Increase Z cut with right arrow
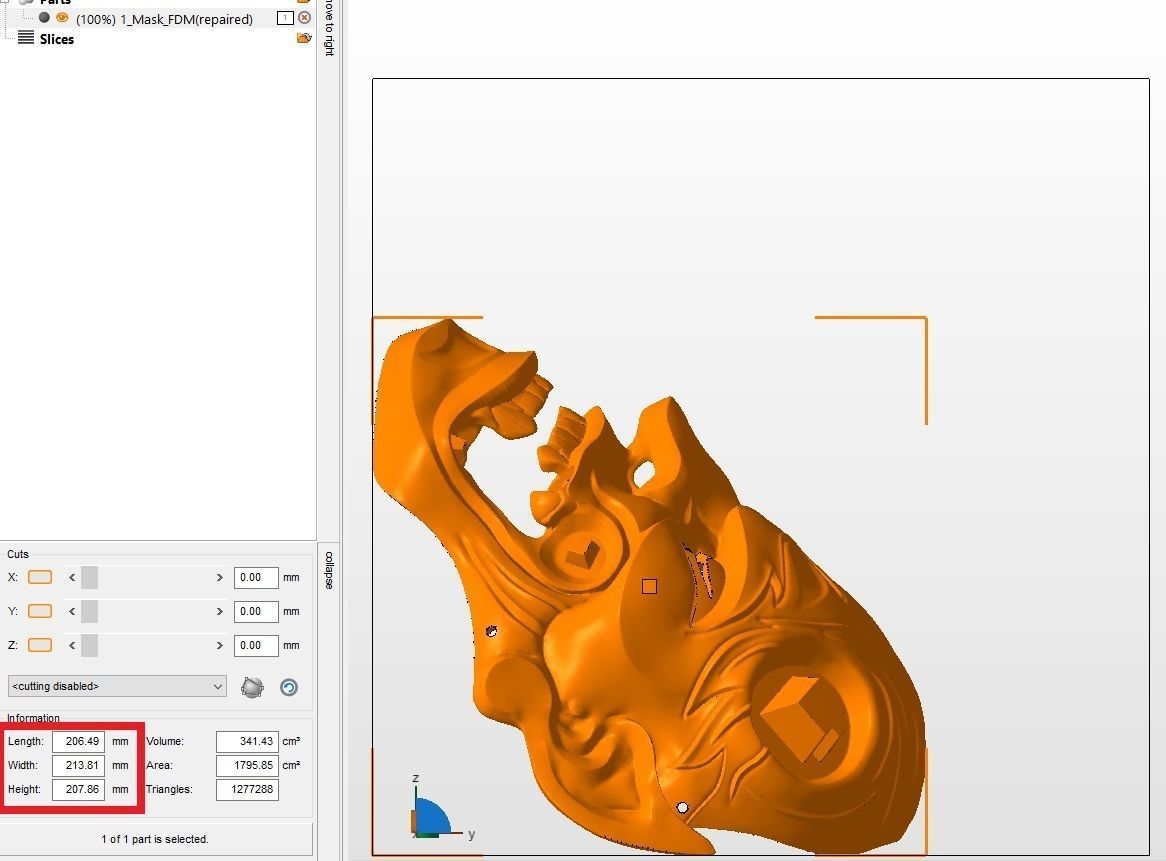 (x=219, y=645)
